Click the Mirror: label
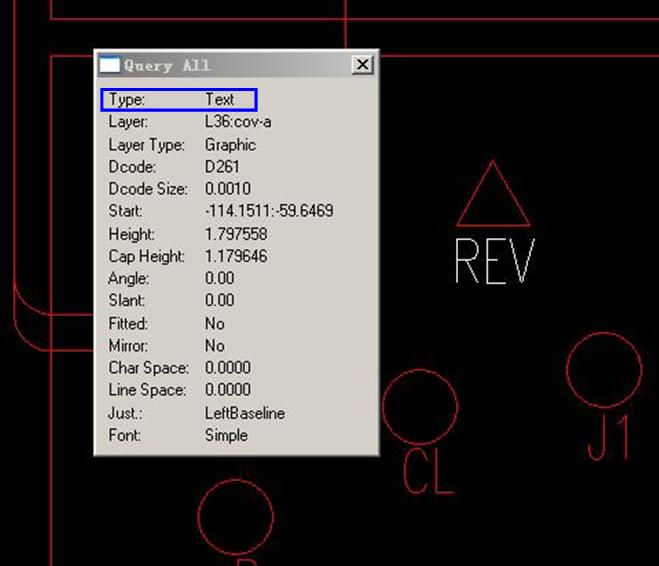This screenshot has height=566, width=659. (128, 346)
